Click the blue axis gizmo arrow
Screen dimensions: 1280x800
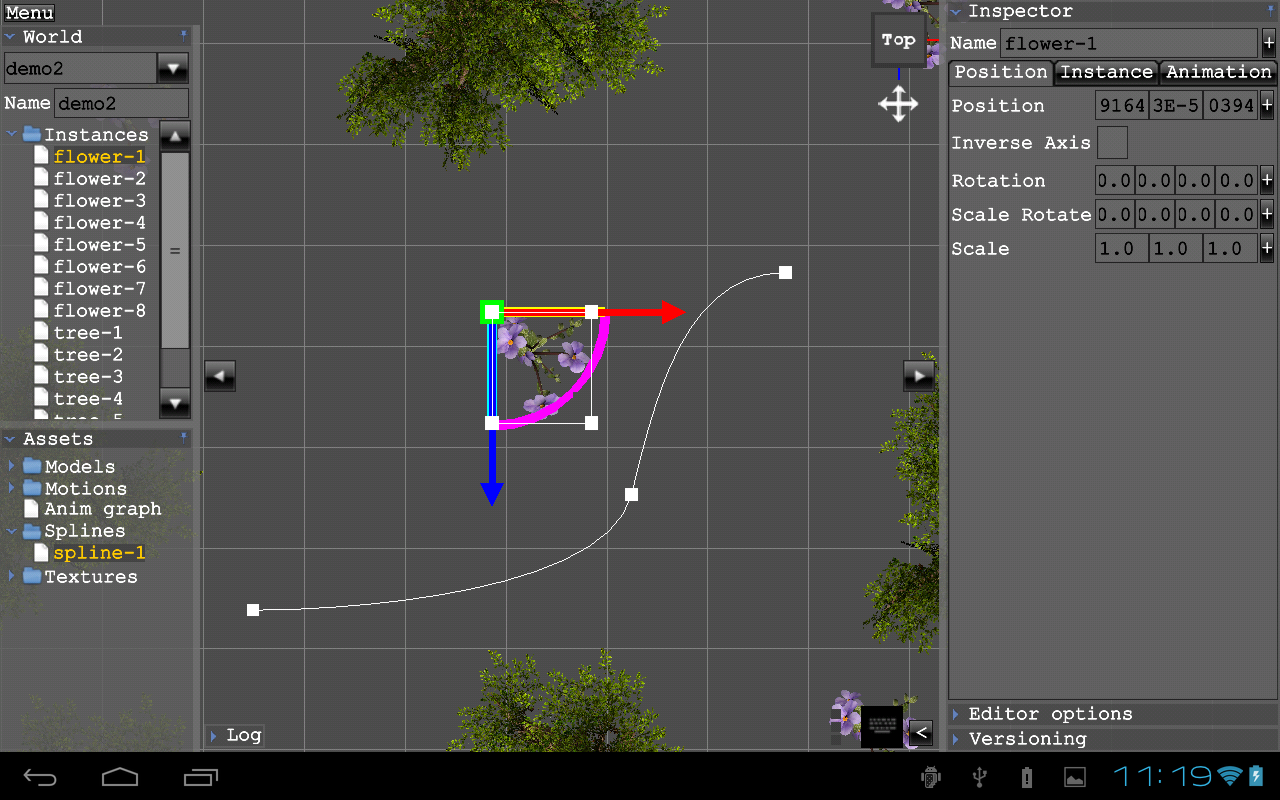click(491, 492)
